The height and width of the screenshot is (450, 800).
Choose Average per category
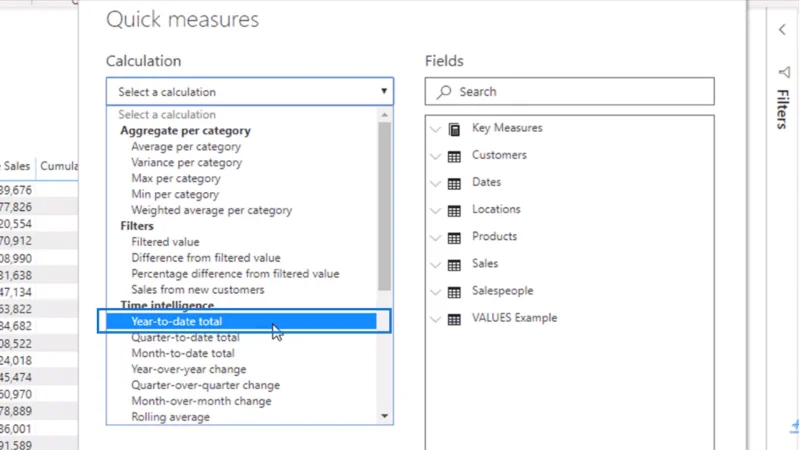pos(186,146)
